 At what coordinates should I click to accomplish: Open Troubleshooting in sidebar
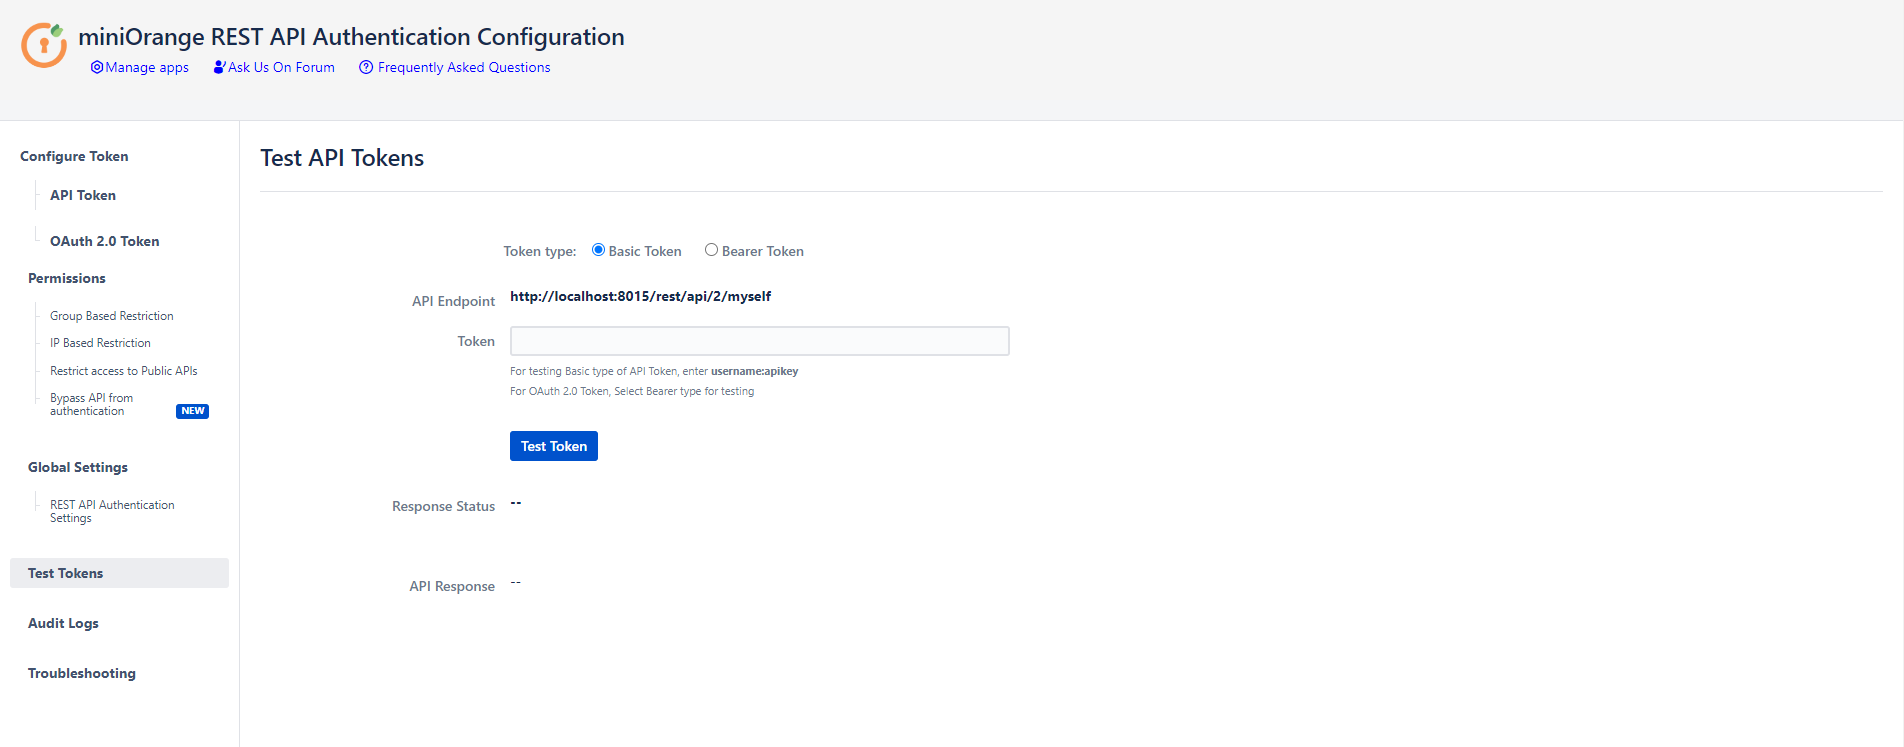(82, 673)
